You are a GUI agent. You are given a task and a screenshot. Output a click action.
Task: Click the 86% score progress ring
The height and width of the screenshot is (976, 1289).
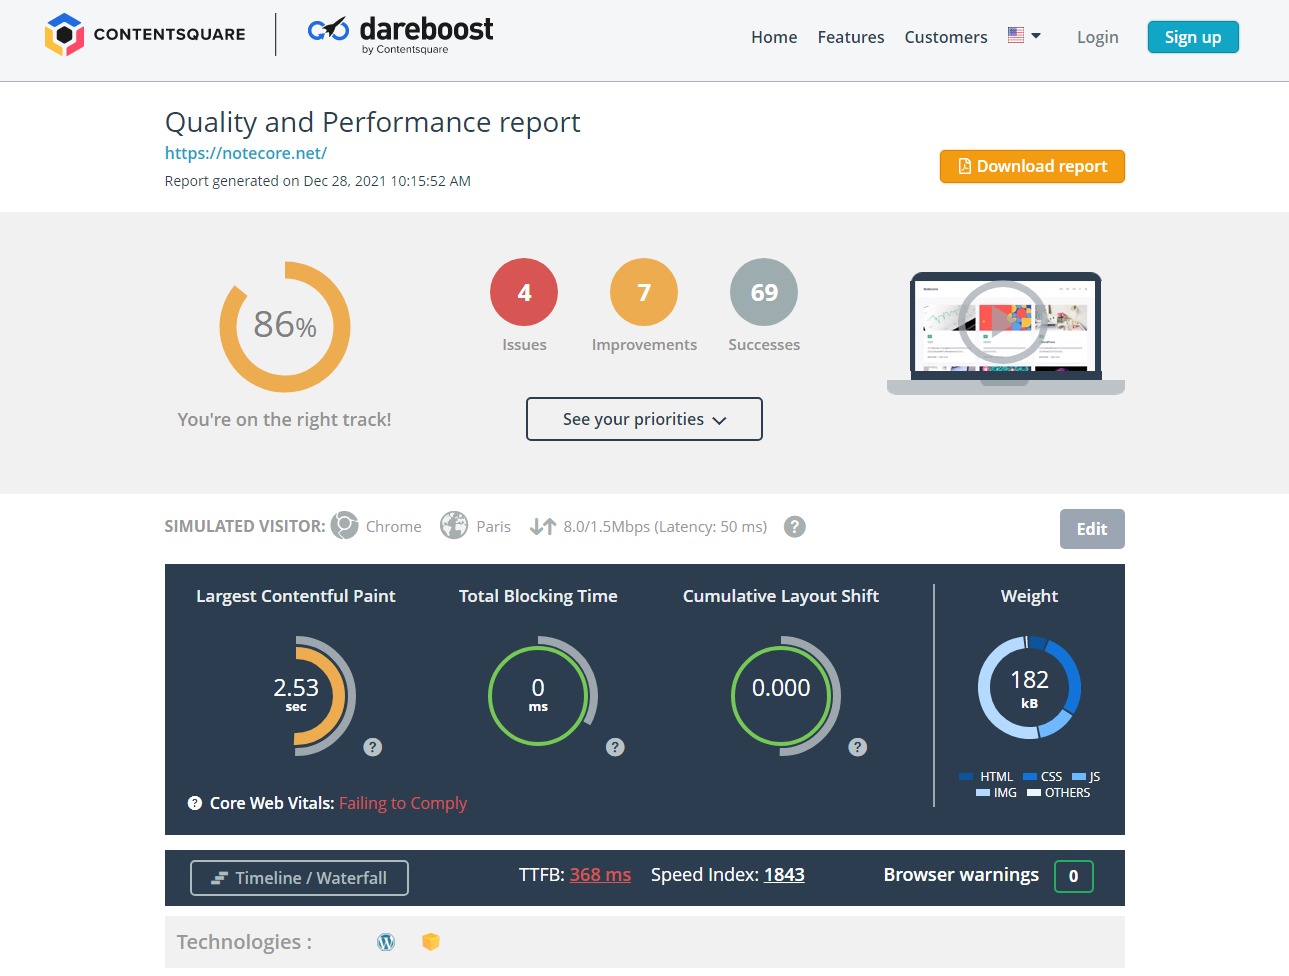tap(285, 326)
